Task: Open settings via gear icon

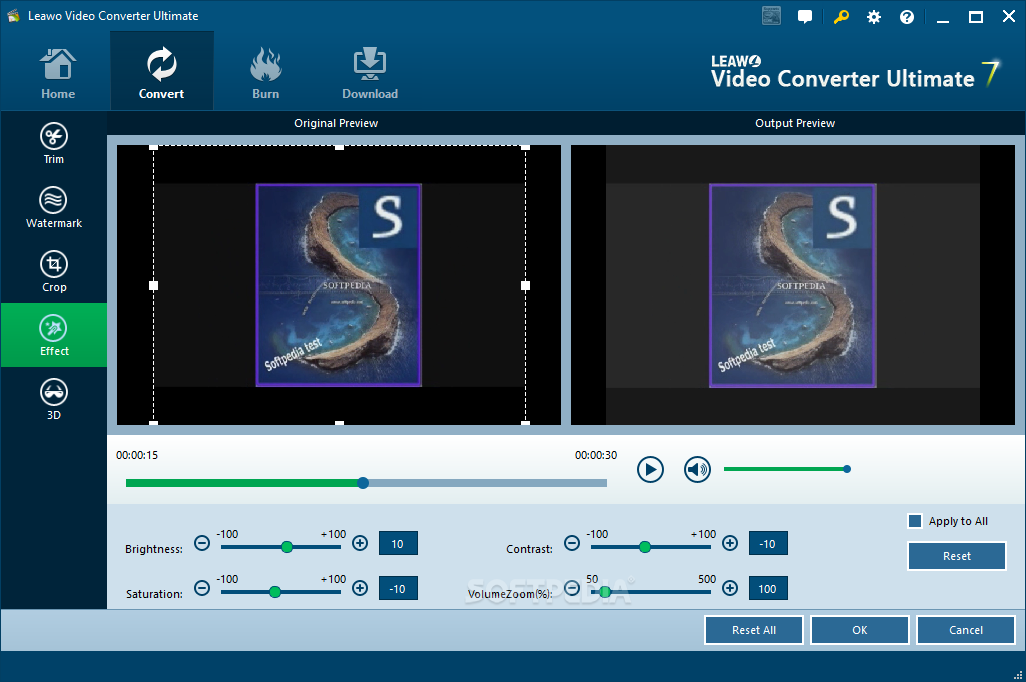Action: tap(874, 17)
